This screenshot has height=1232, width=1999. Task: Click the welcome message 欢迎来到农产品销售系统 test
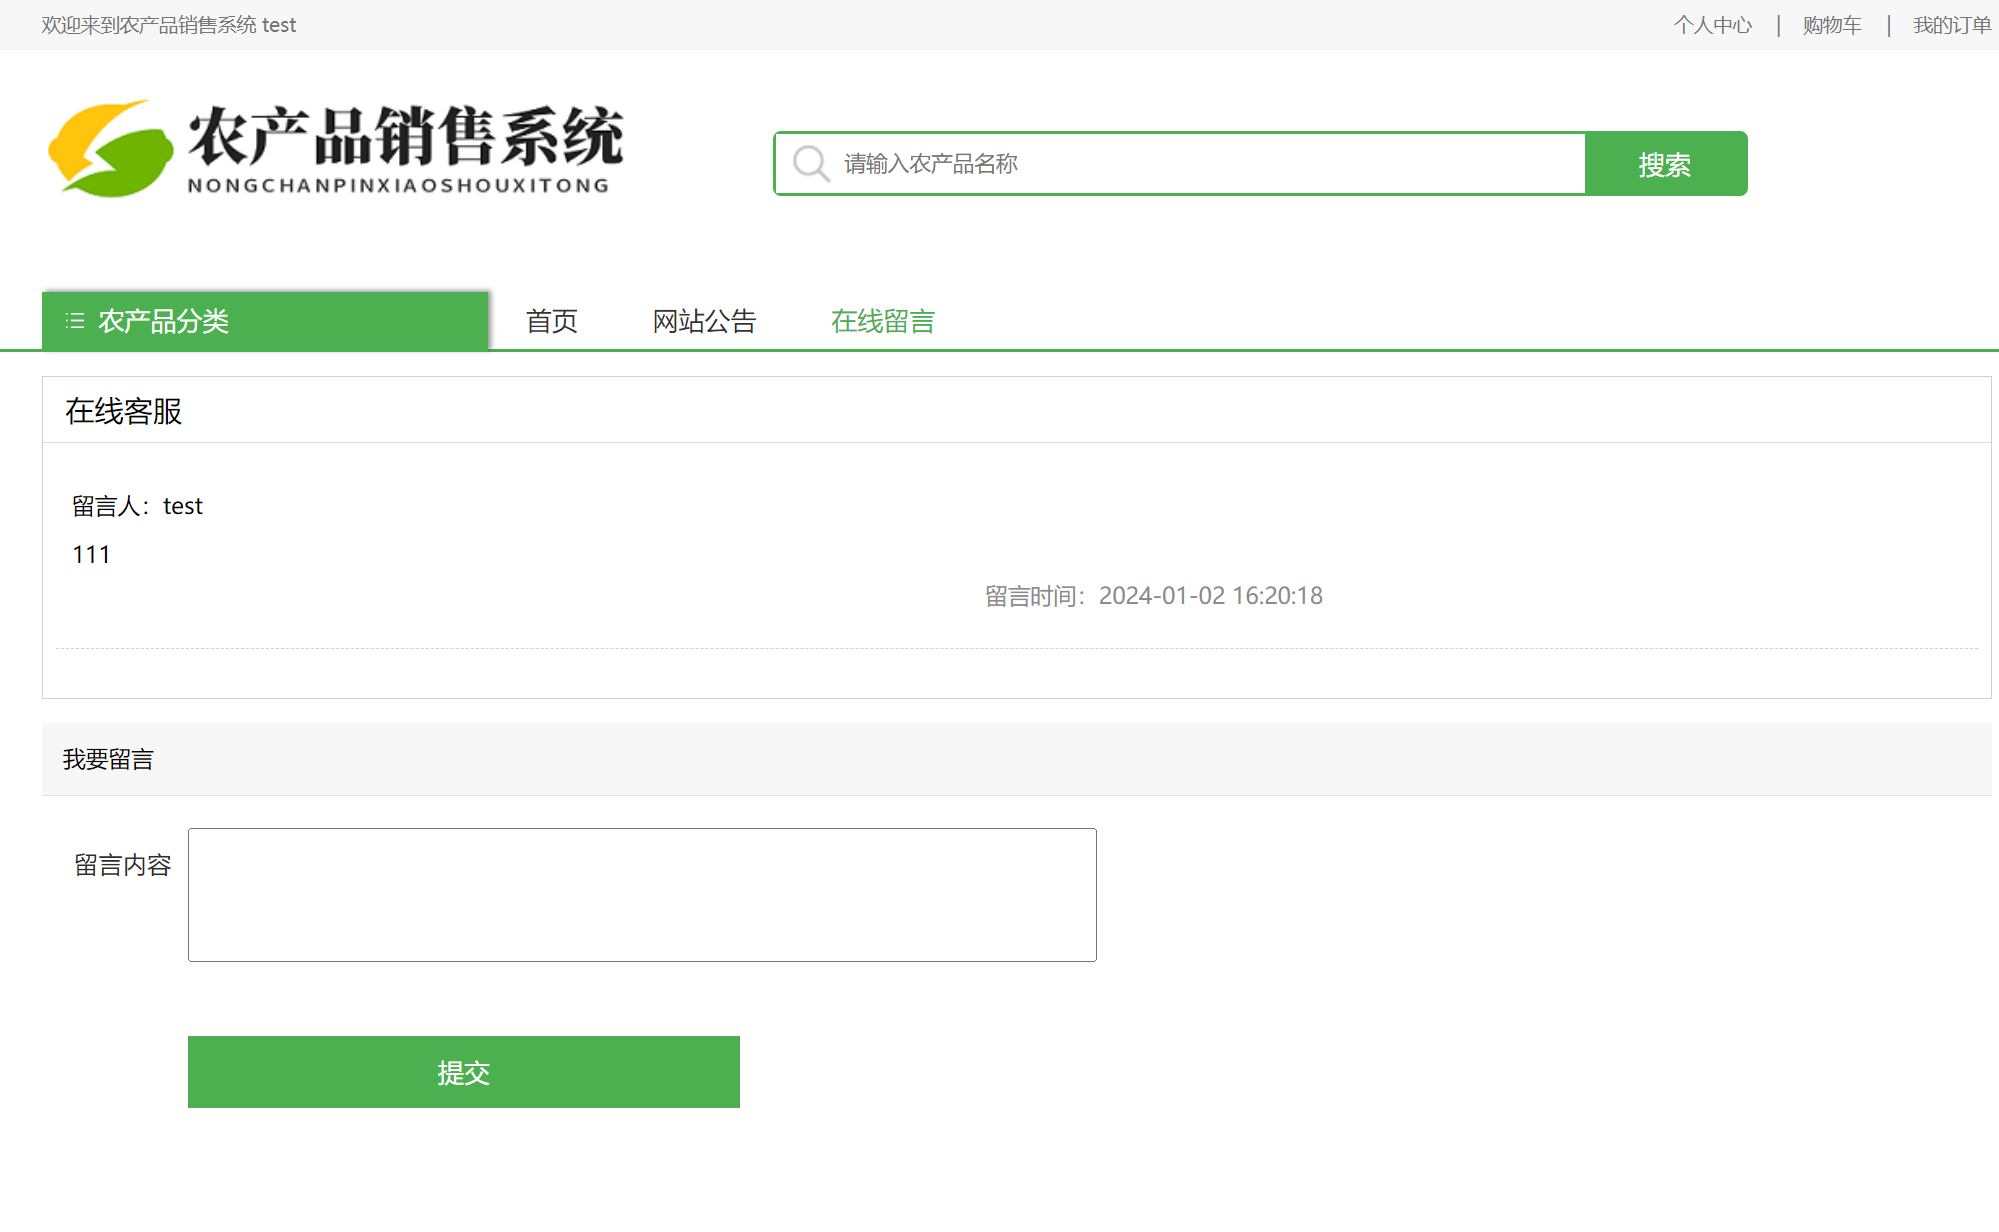tap(168, 24)
